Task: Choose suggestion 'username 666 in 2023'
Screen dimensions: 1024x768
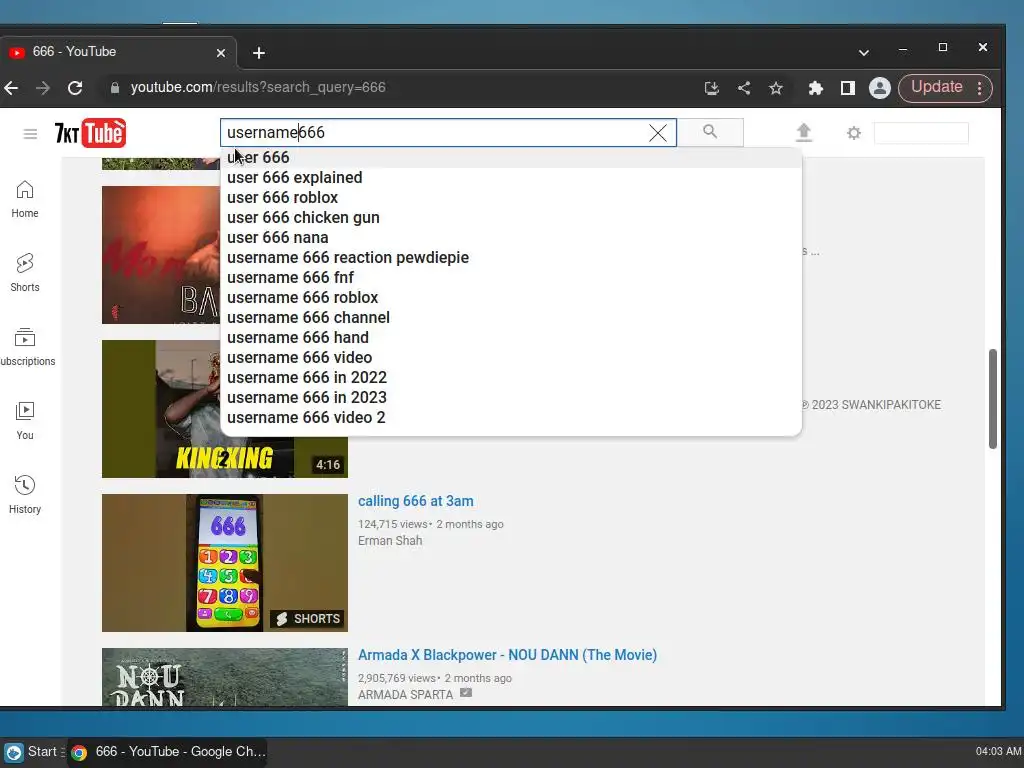Action: 511,398
